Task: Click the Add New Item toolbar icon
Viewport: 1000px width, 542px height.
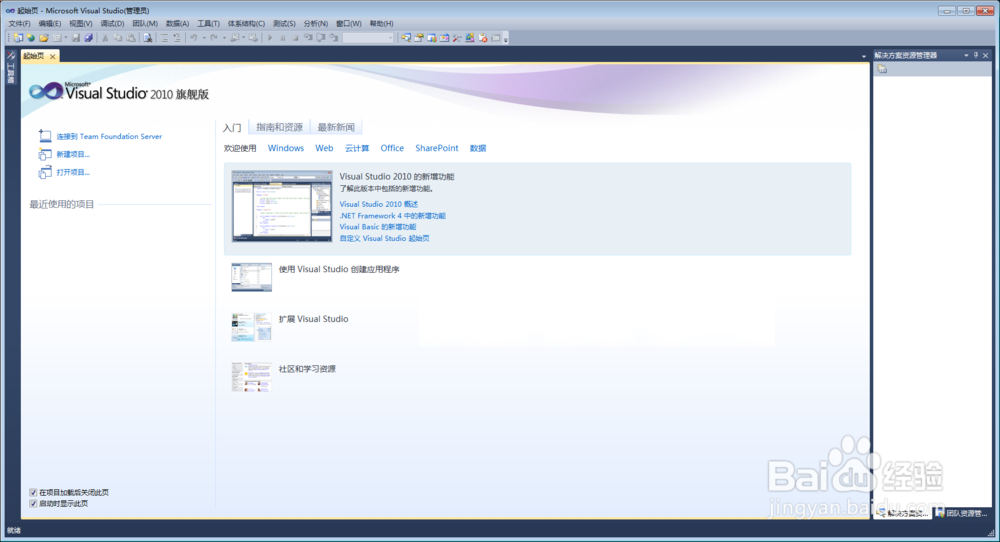Action: click(x=57, y=38)
